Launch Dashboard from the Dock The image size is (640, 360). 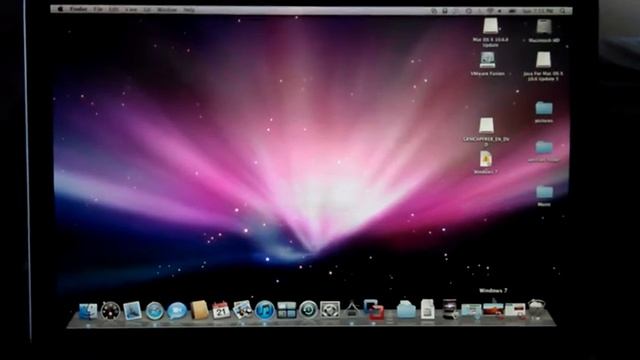coord(111,311)
